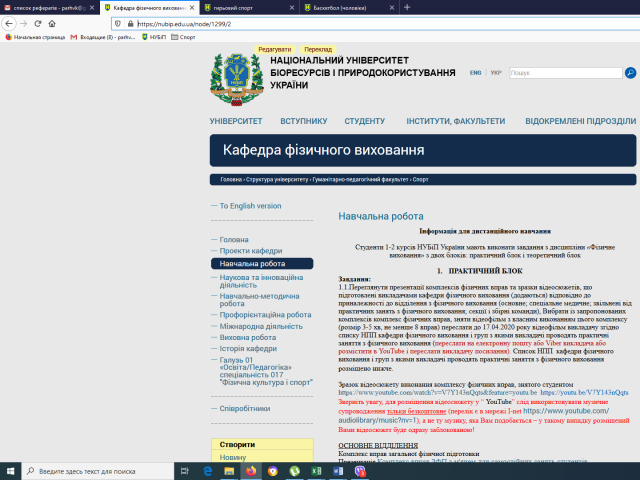This screenshot has width=640, height=480.
Task: Open Виховна робота sidebar link
Action: (248, 338)
